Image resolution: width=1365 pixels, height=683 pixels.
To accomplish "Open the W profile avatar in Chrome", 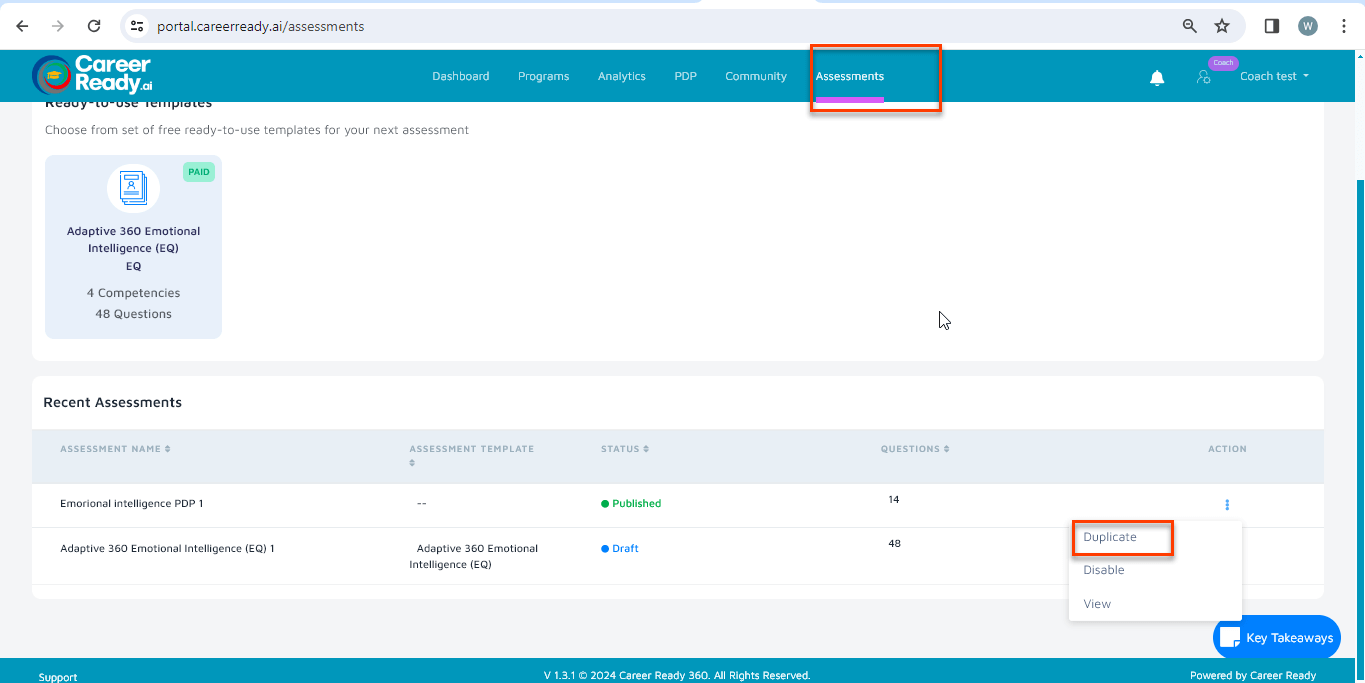I will [1308, 26].
